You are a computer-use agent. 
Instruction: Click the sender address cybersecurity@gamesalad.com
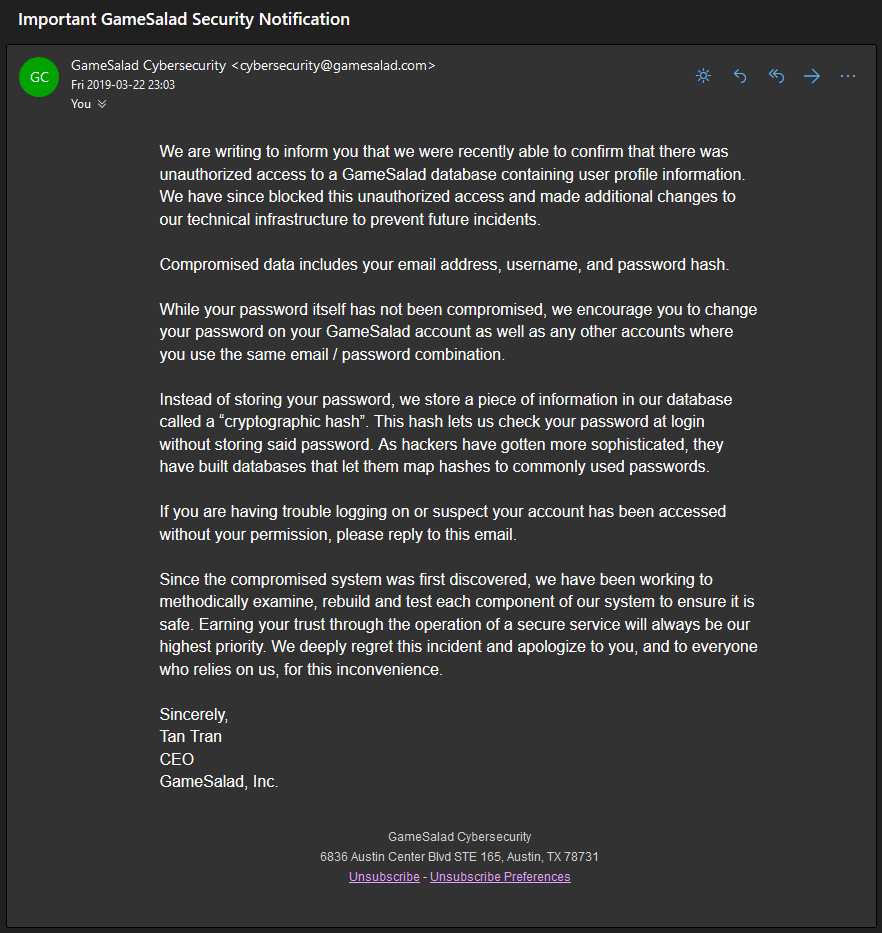(x=333, y=66)
